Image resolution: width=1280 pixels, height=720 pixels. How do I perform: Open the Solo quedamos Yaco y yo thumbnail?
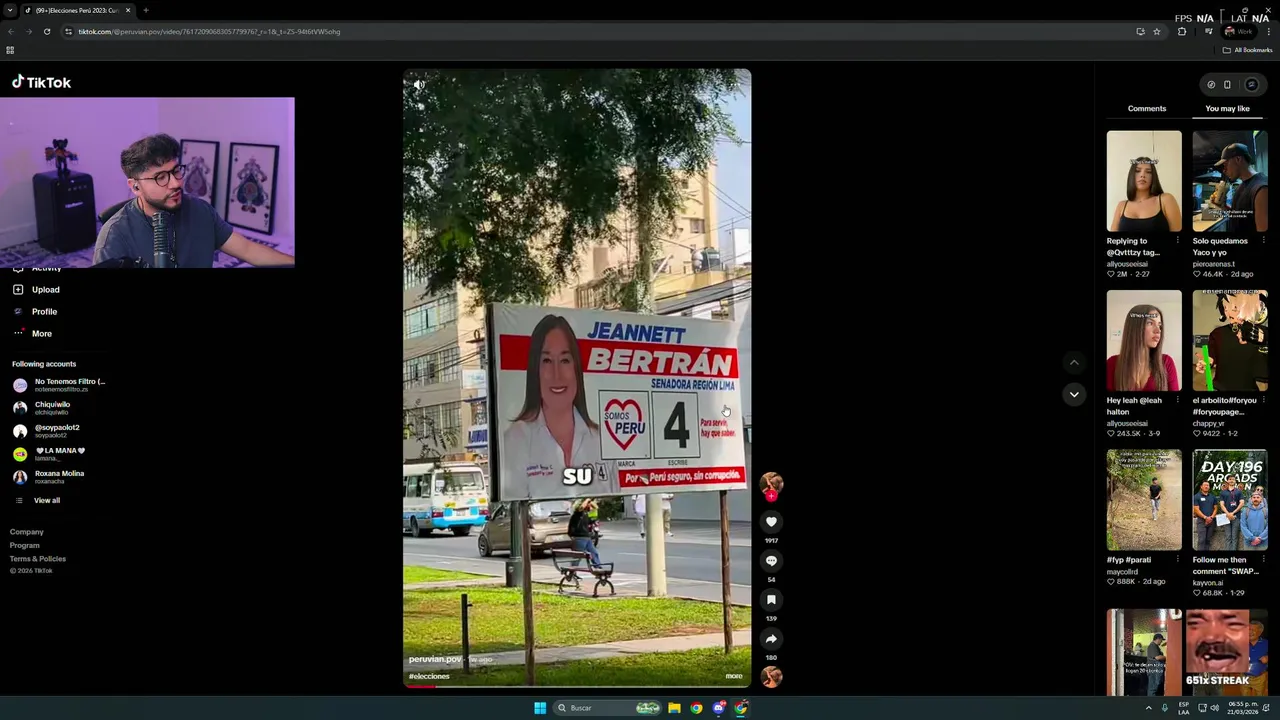pyautogui.click(x=1230, y=181)
